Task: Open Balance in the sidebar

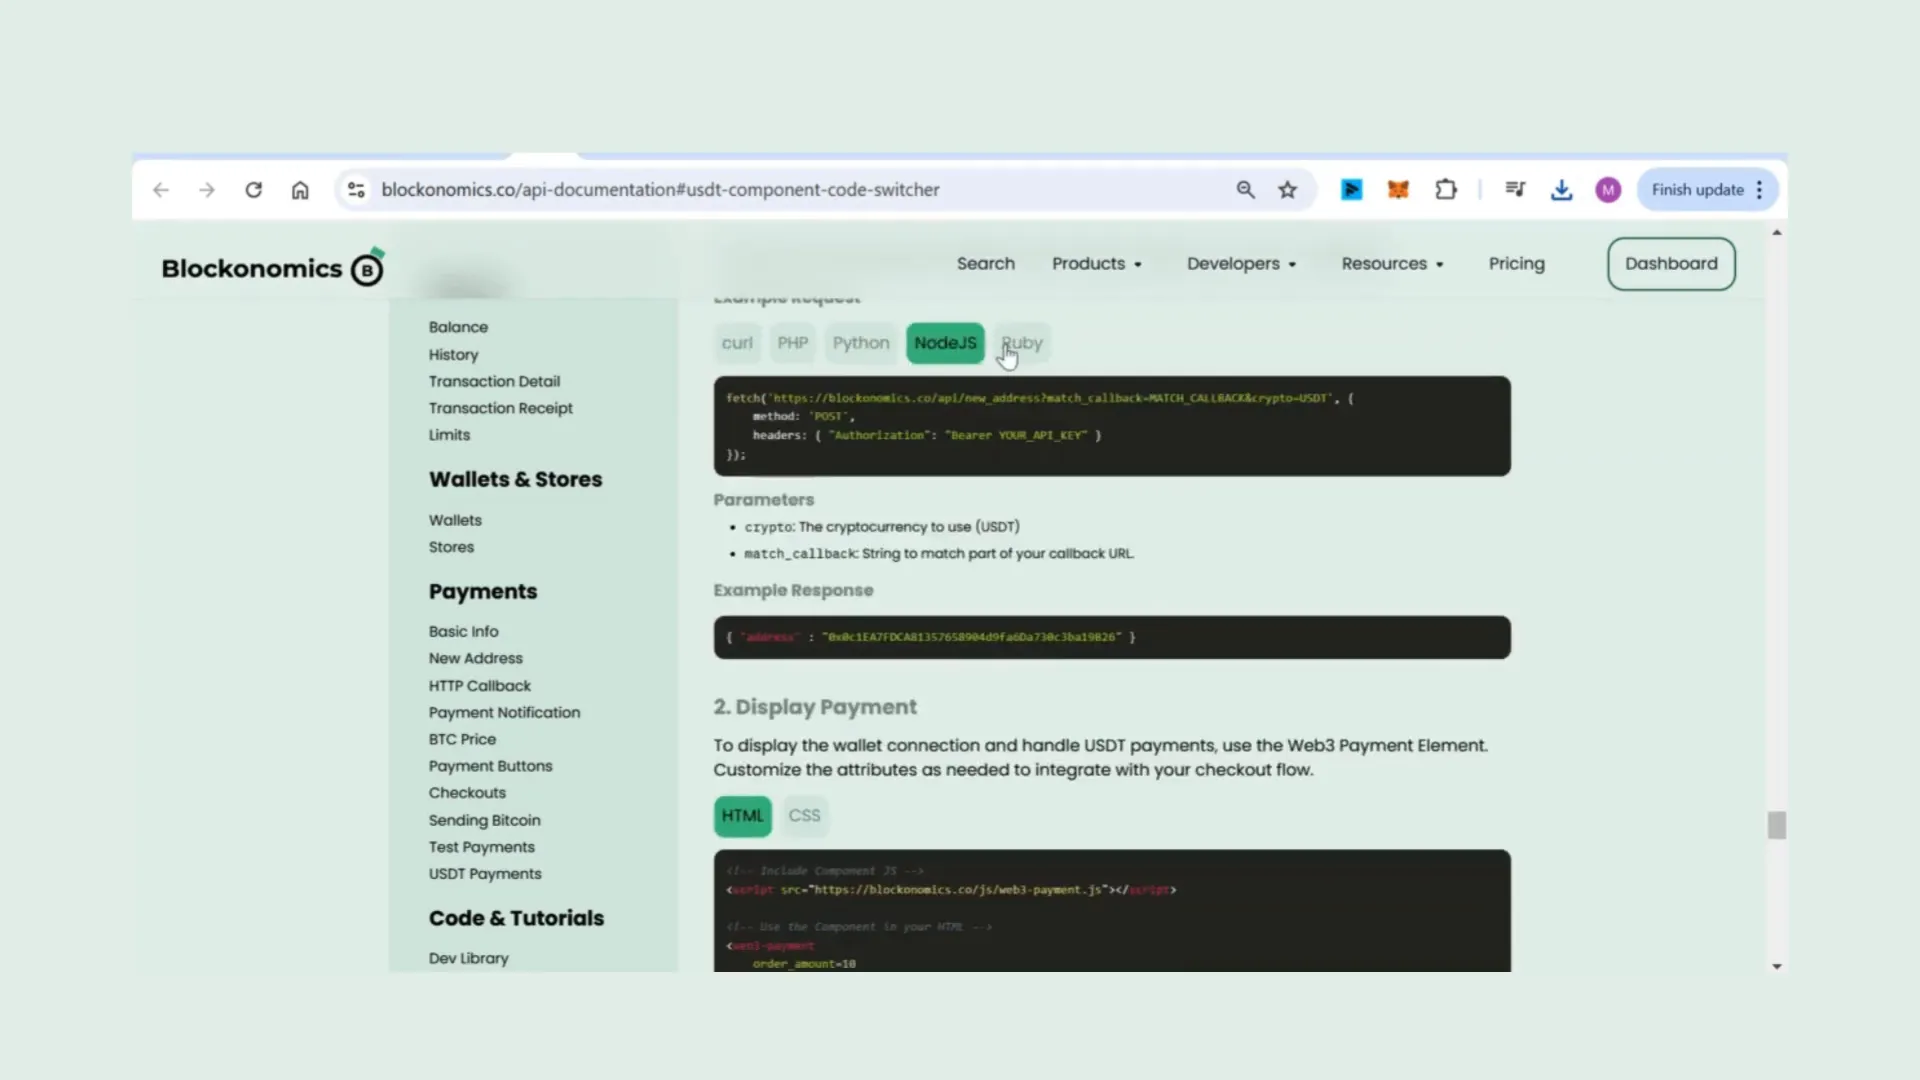Action: [x=458, y=327]
